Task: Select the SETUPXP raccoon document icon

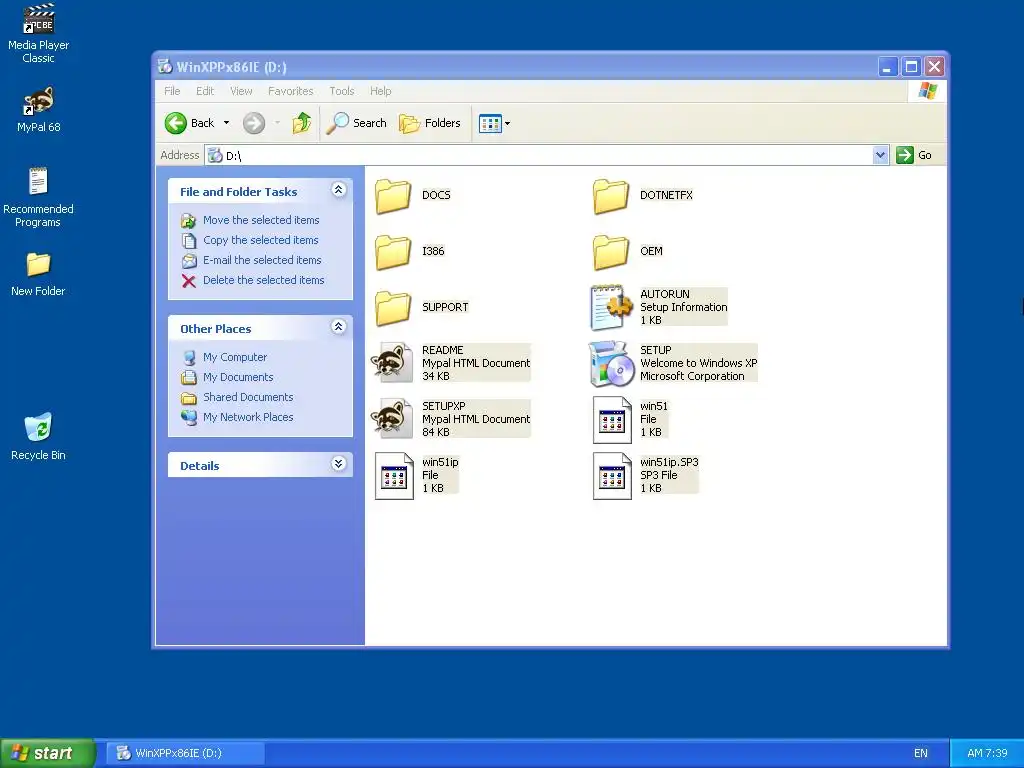Action: [x=392, y=419]
